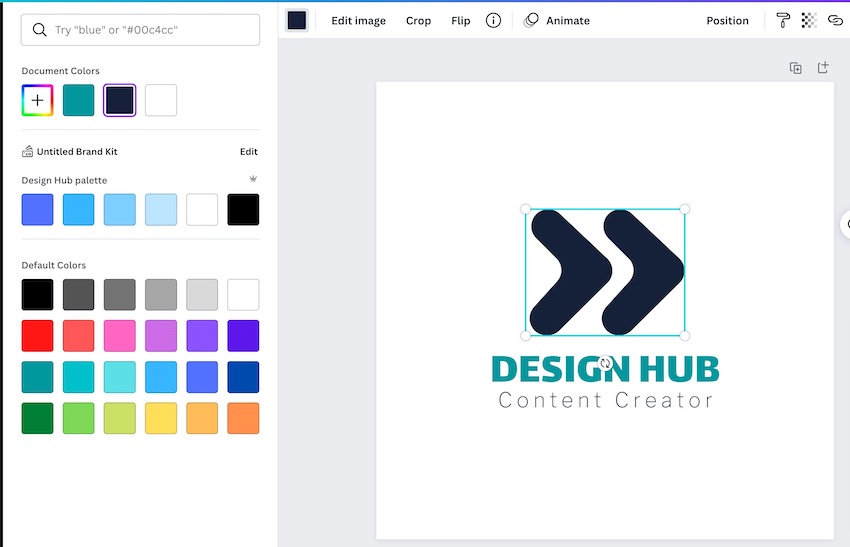
Task: Choose the turquoise default color swatch
Action: click(79, 377)
